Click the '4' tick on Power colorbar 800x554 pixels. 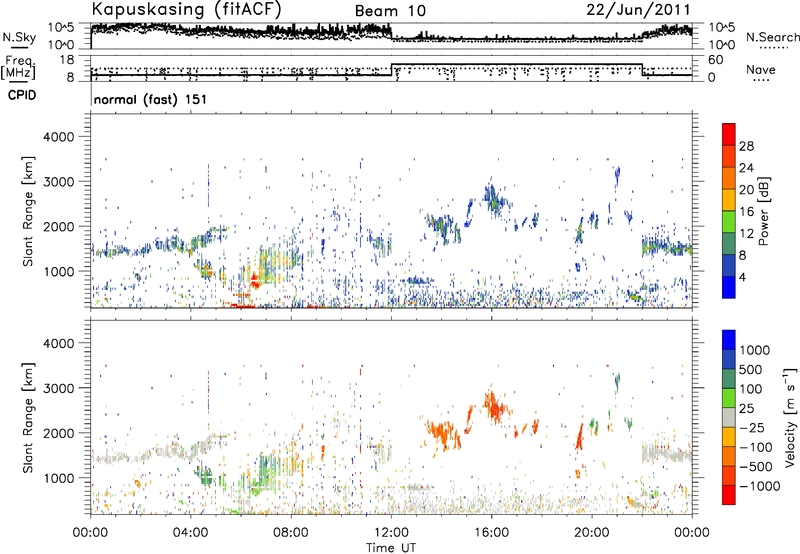pos(742,277)
